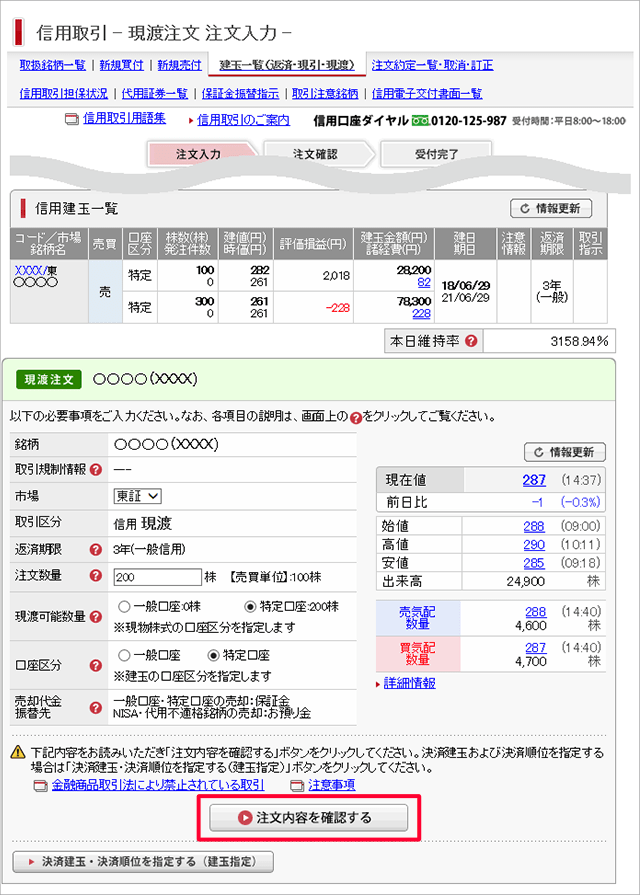Switch to 注文約定一覧・取消・訂正 tab
The image size is (640, 895).
coord(432,66)
